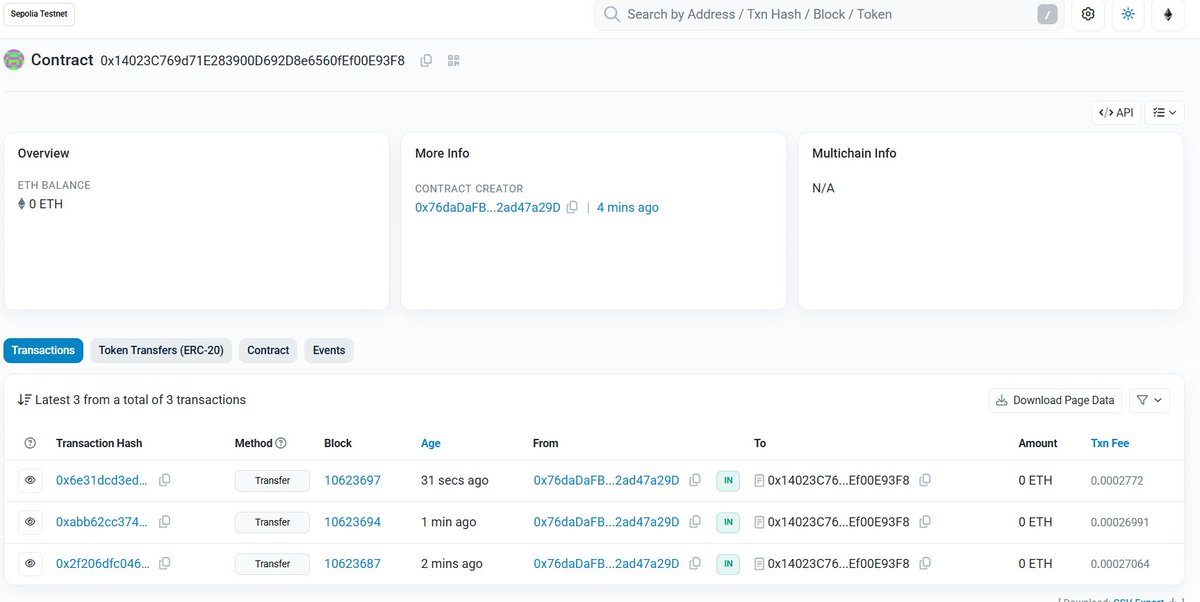Click the contract document icon in block 10623687 row
1200x602 pixels.
[x=759, y=564]
